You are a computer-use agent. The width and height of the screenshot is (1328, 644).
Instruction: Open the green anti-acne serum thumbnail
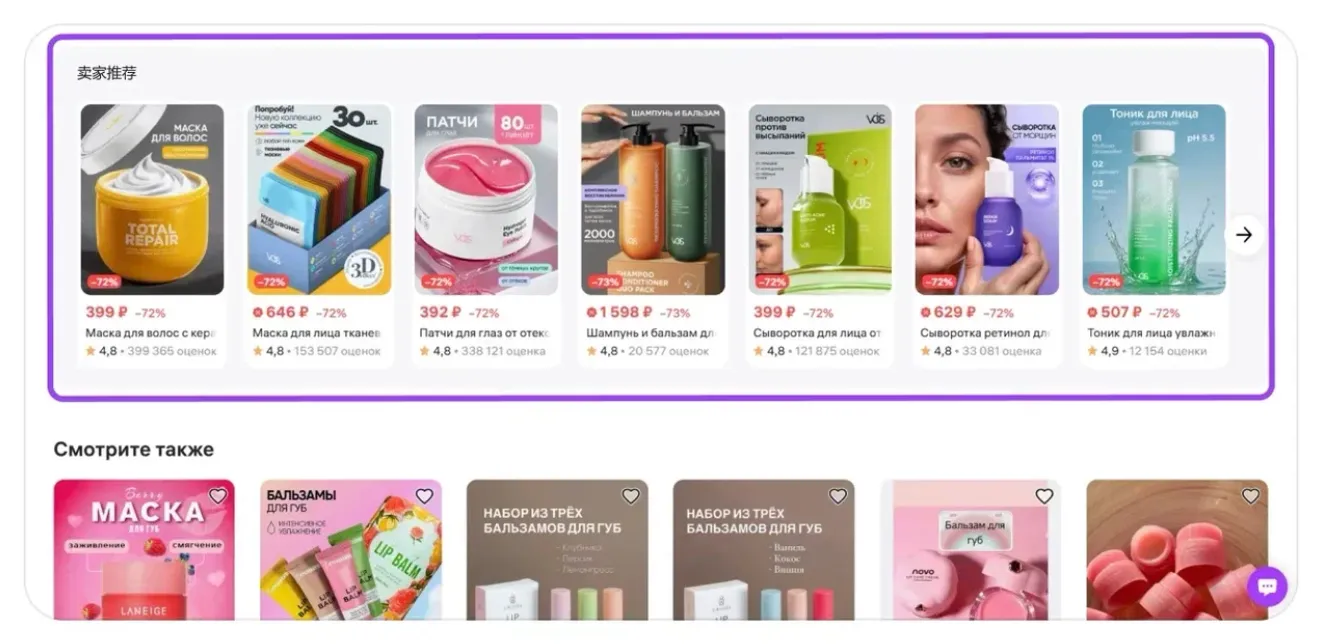click(820, 199)
